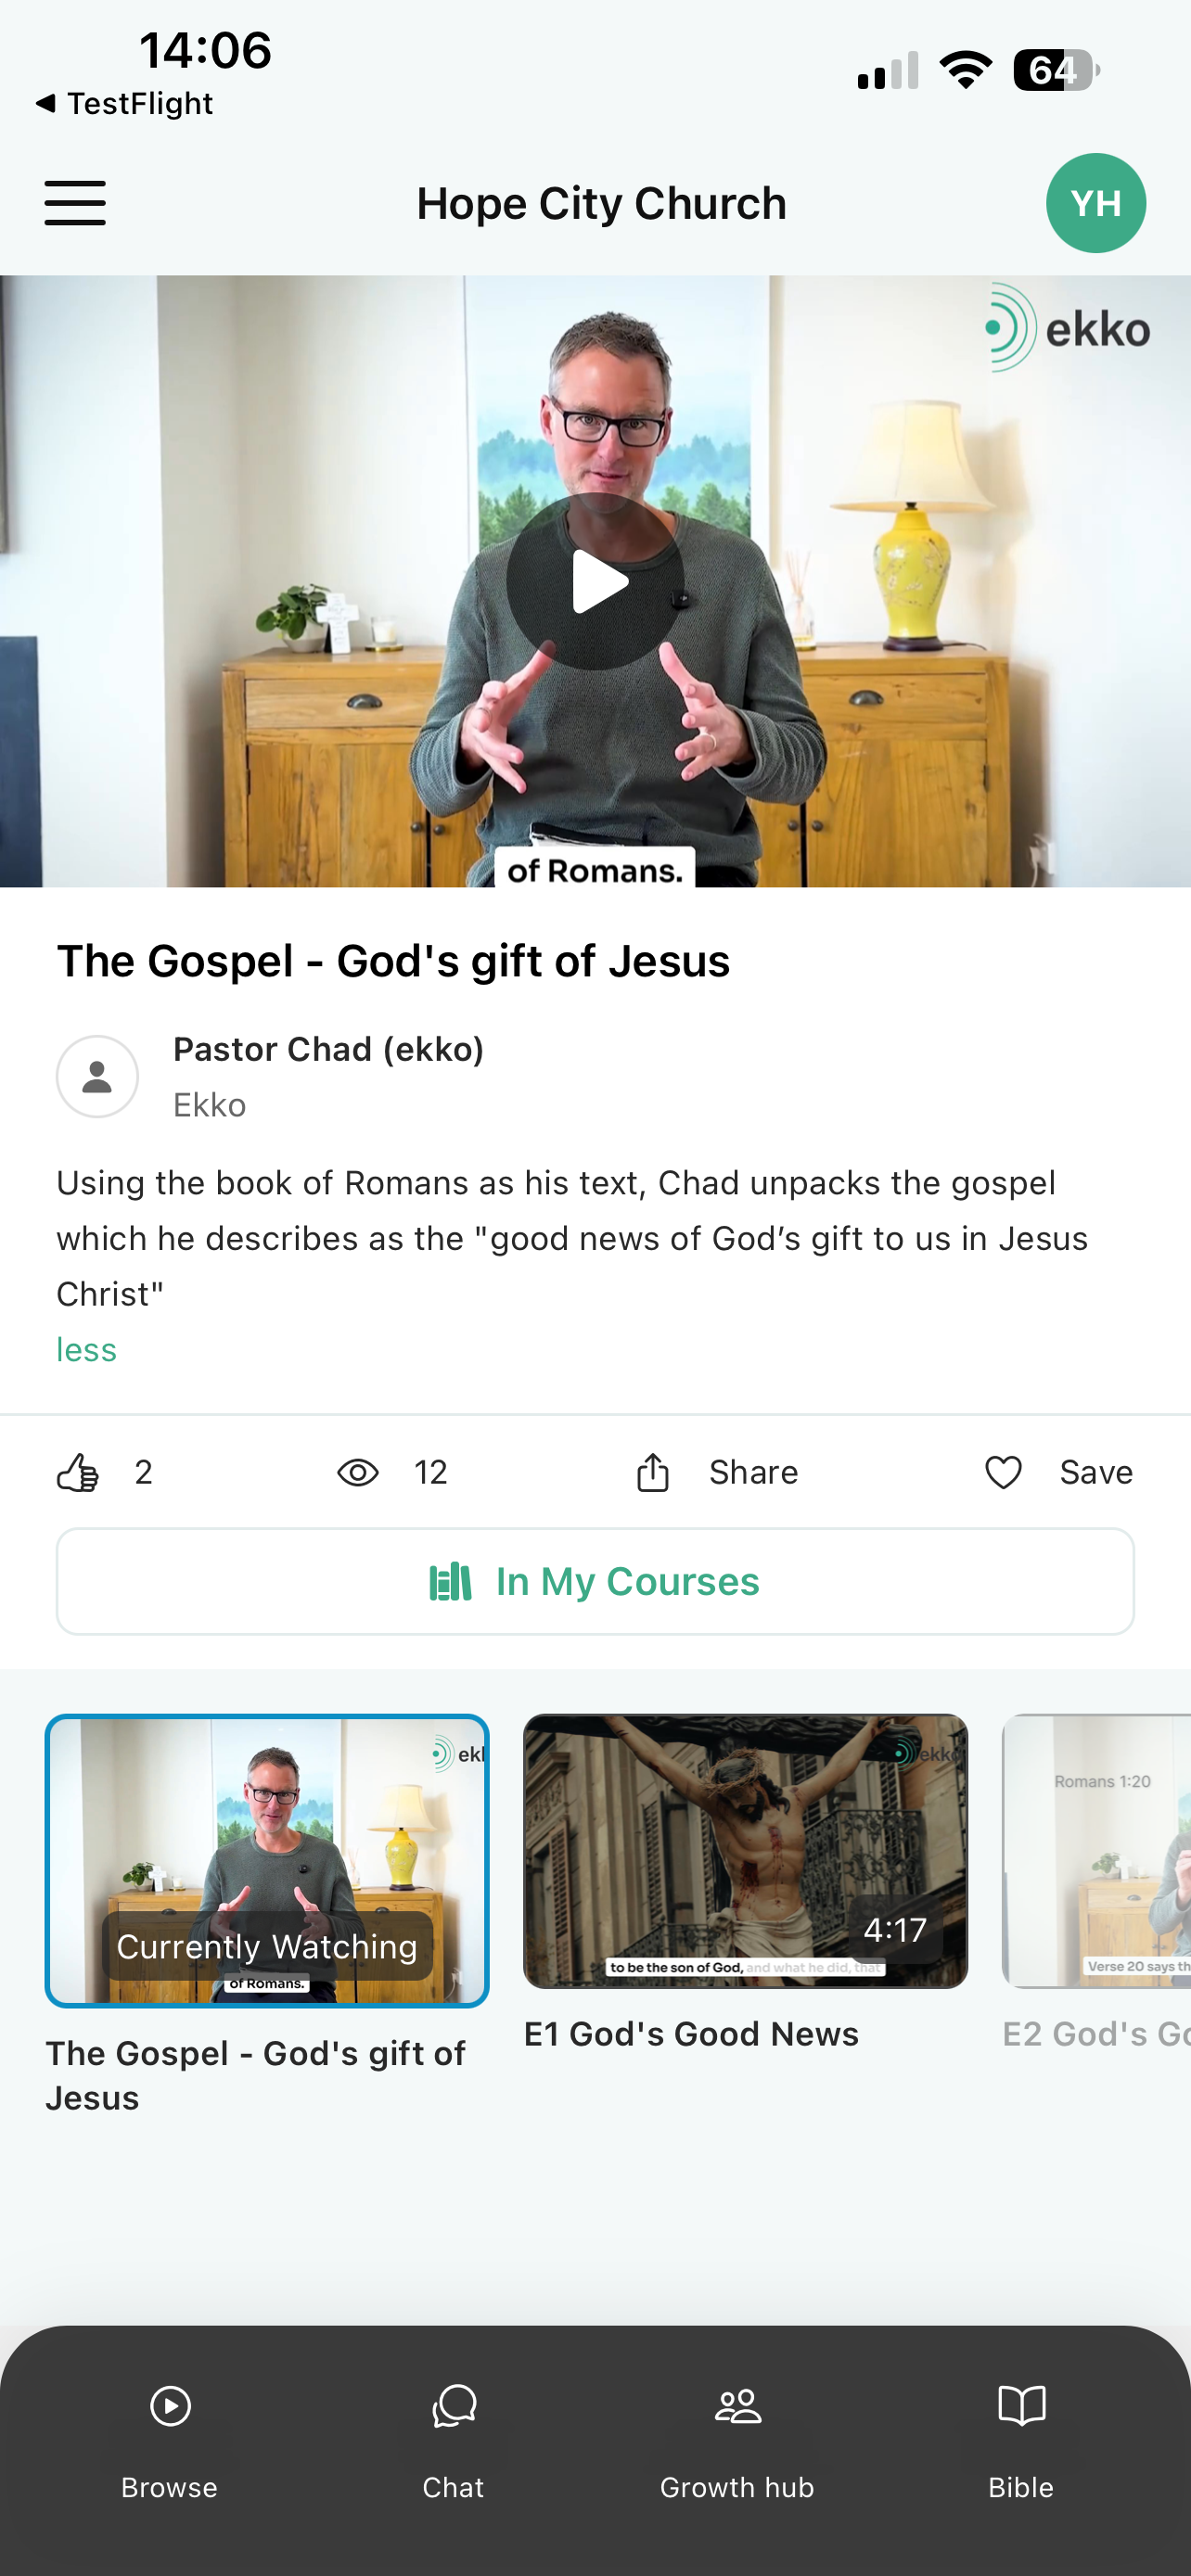Open Pastor Chad's profile picture
This screenshot has height=2576, width=1191.
97,1076
